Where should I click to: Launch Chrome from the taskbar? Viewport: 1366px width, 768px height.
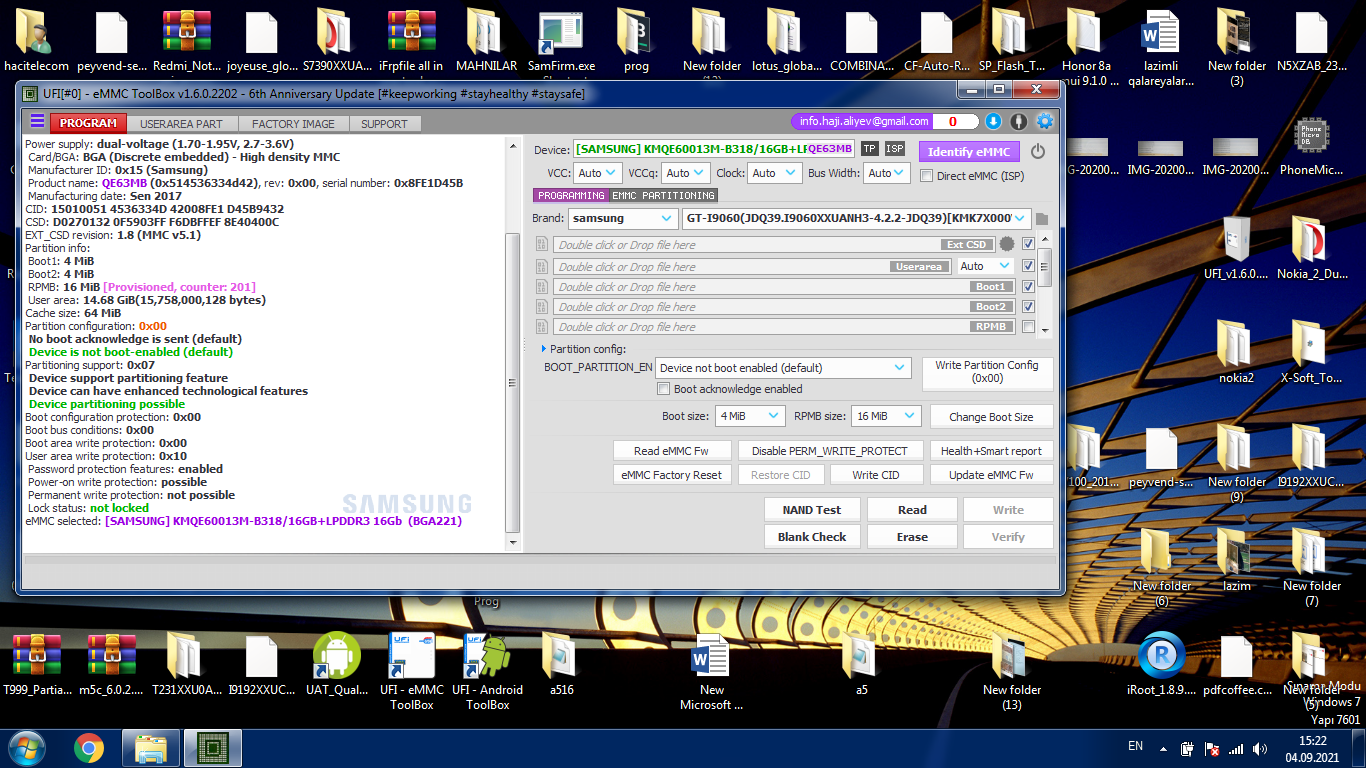(x=89, y=748)
